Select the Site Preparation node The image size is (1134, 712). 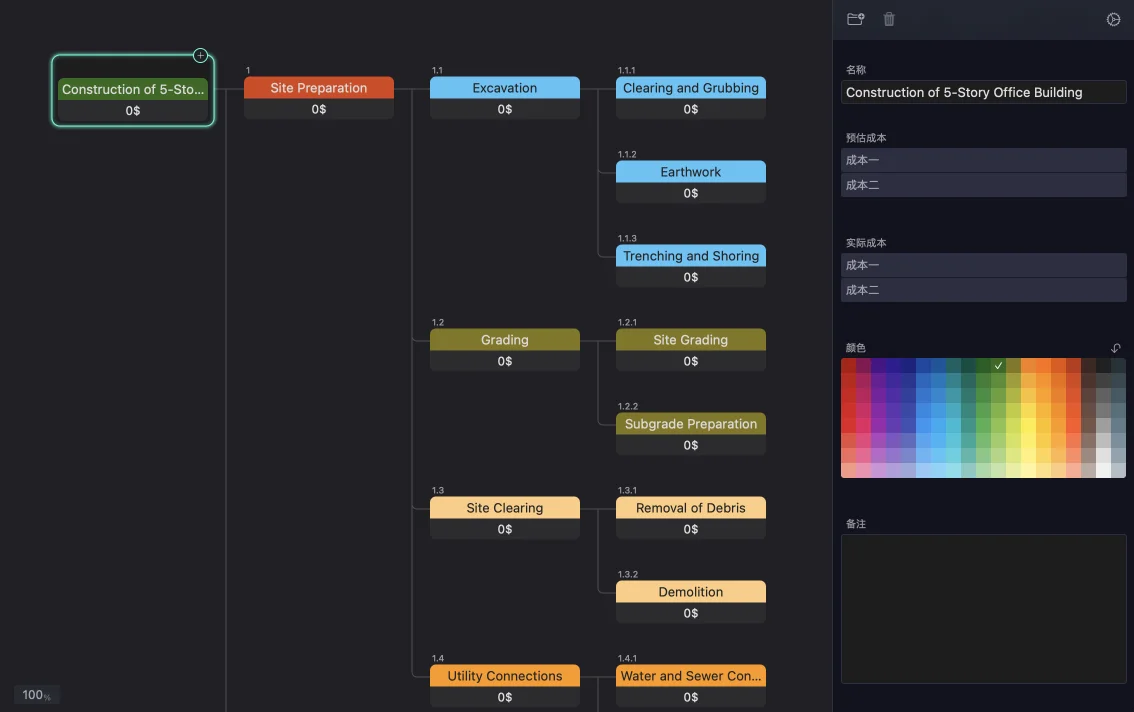(x=318, y=88)
